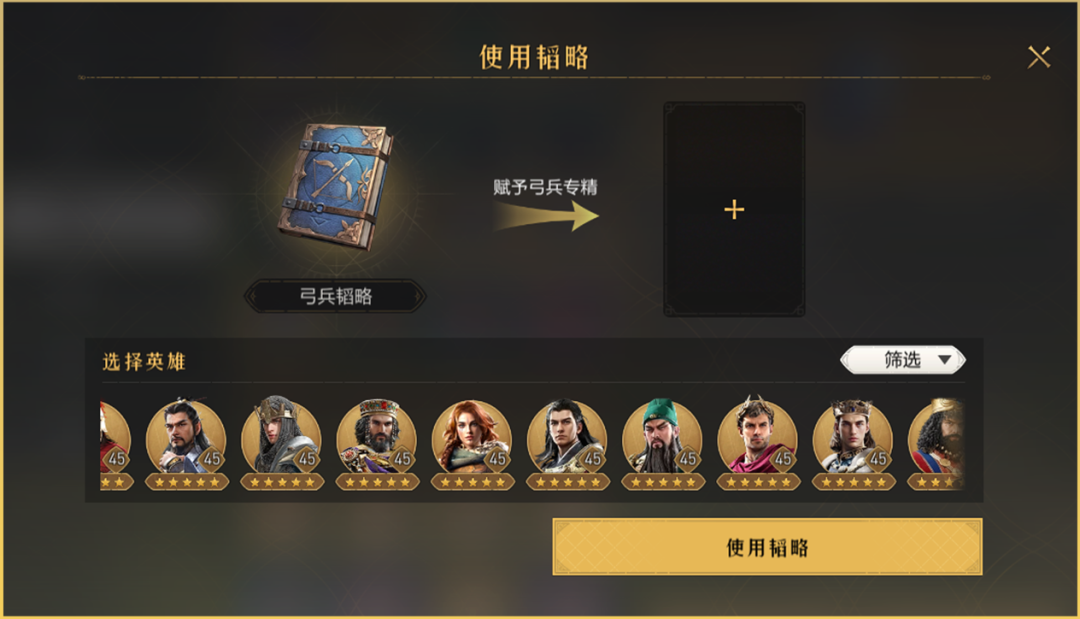Viewport: 1080px width, 619px height.
Task: Click the 弓兵韬略 item name label
Action: pos(335,296)
